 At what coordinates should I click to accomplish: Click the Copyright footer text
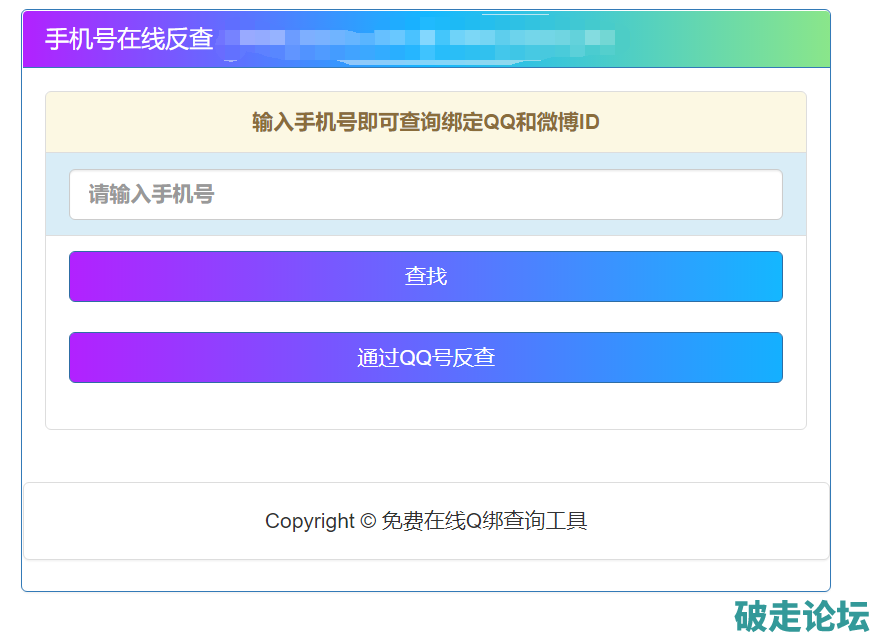[425, 521]
